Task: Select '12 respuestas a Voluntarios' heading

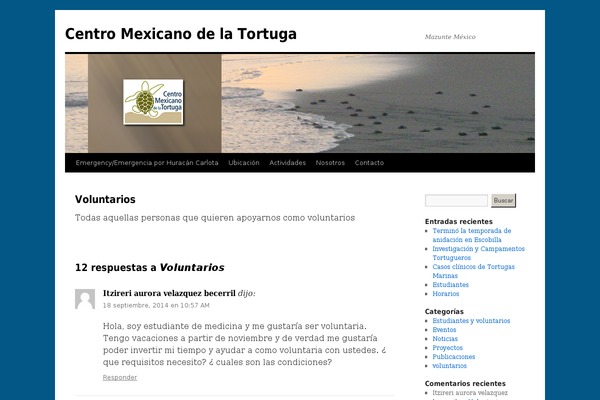Action: pos(150,268)
